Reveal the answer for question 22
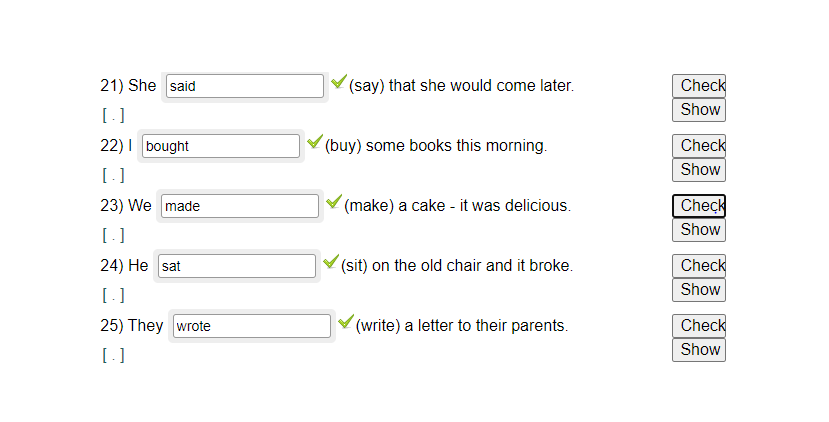 click(x=698, y=170)
